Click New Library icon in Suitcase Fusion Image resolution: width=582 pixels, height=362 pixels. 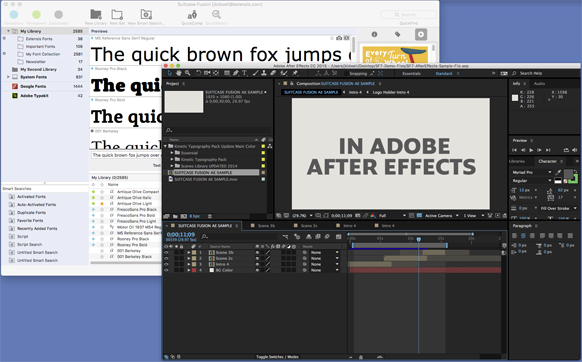click(x=96, y=14)
